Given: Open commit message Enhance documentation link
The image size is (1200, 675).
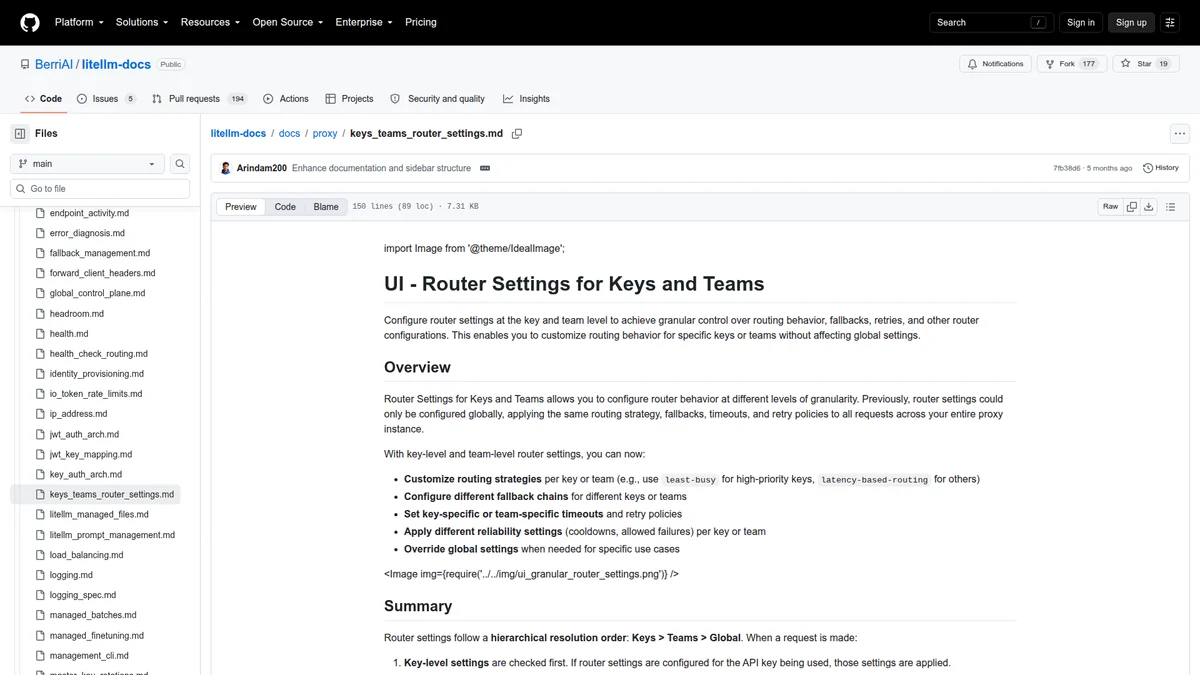Looking at the screenshot, I should coord(381,168).
